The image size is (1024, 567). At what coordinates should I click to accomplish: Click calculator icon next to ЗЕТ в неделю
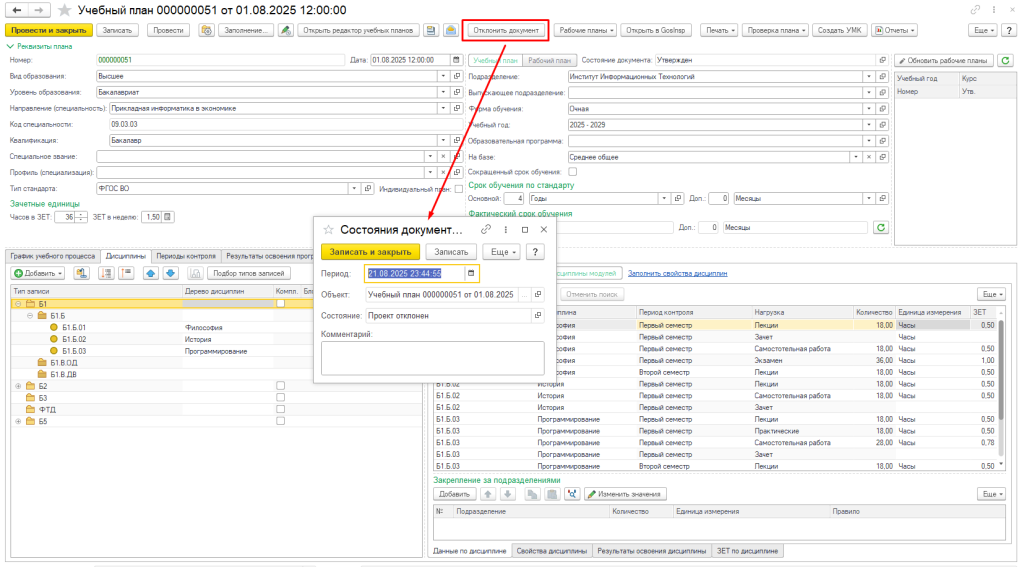(x=169, y=216)
